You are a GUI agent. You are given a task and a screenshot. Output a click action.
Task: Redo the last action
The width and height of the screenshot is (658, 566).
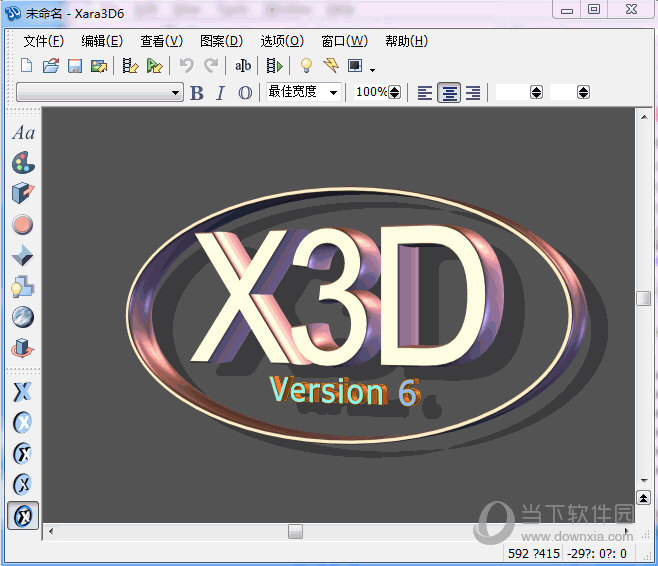point(211,66)
